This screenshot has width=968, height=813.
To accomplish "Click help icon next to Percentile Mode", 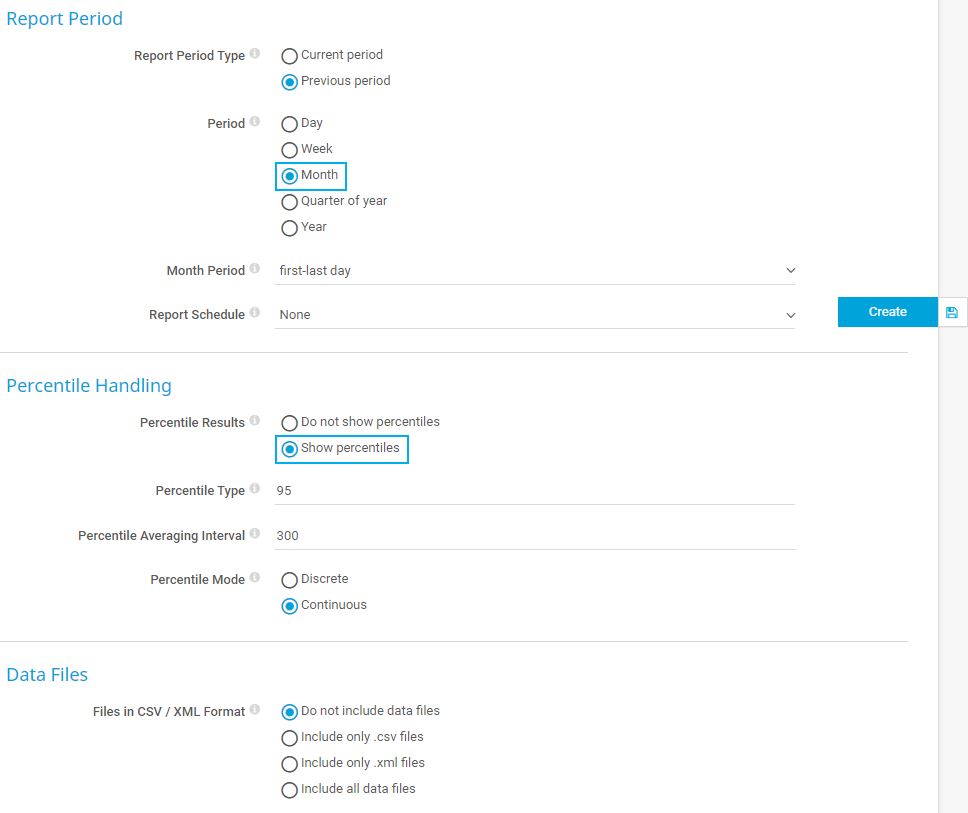I will point(255,578).
